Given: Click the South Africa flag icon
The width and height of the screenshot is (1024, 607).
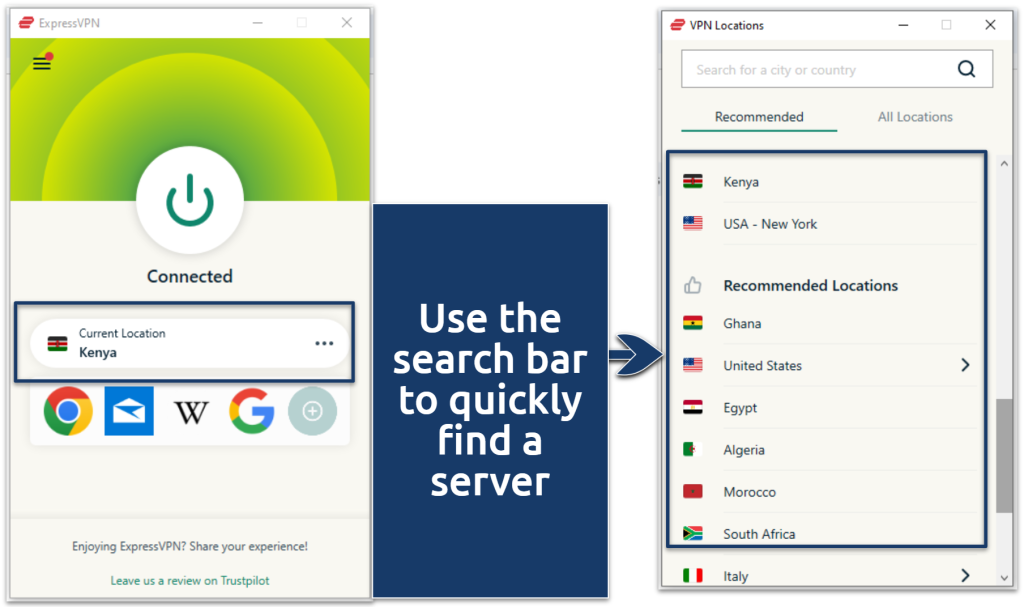Looking at the screenshot, I should 693,534.
